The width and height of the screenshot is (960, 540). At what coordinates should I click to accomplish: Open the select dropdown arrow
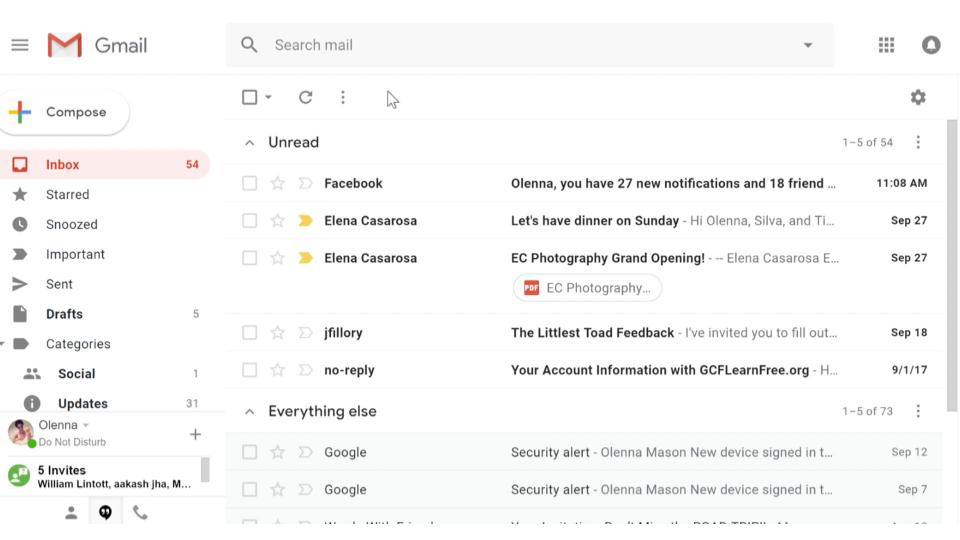(x=268, y=97)
